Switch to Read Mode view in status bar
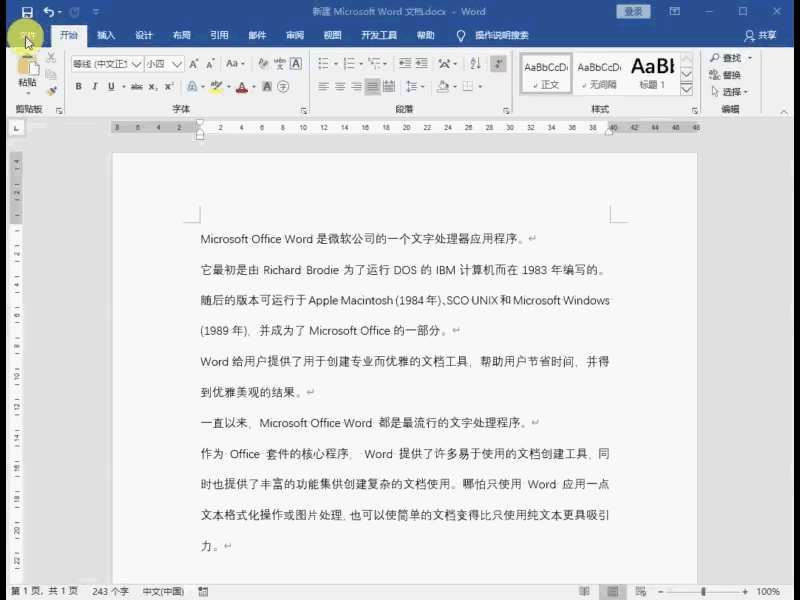Viewport: 800px width, 600px height. point(584,591)
